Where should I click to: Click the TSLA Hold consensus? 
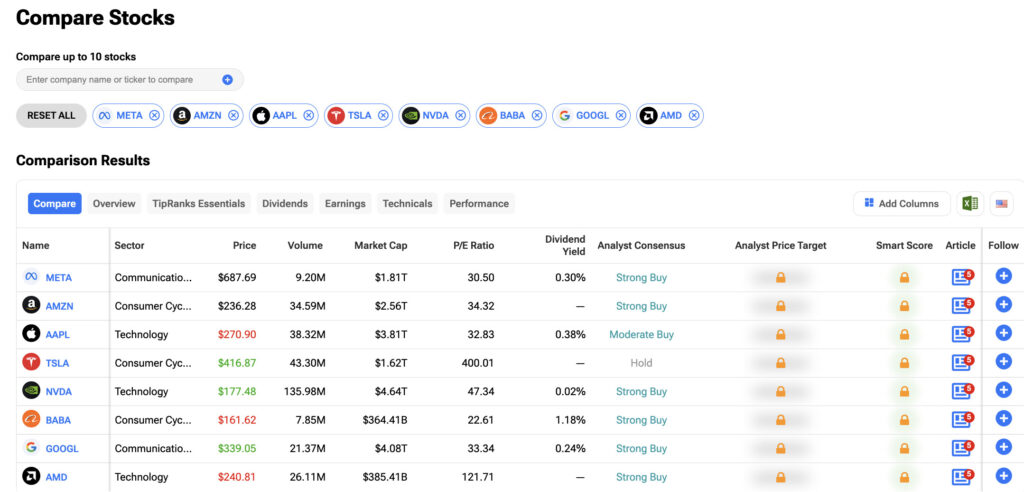click(641, 363)
